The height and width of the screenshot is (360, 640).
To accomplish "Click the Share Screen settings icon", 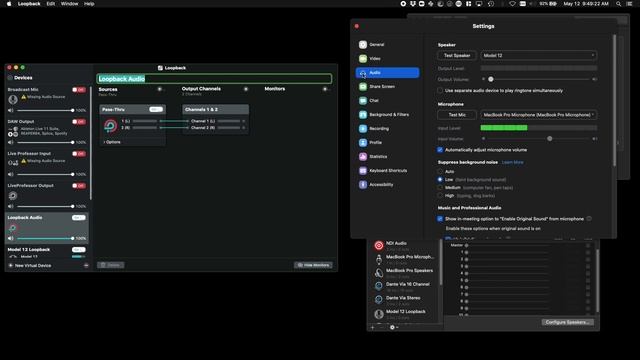I will click(363, 87).
